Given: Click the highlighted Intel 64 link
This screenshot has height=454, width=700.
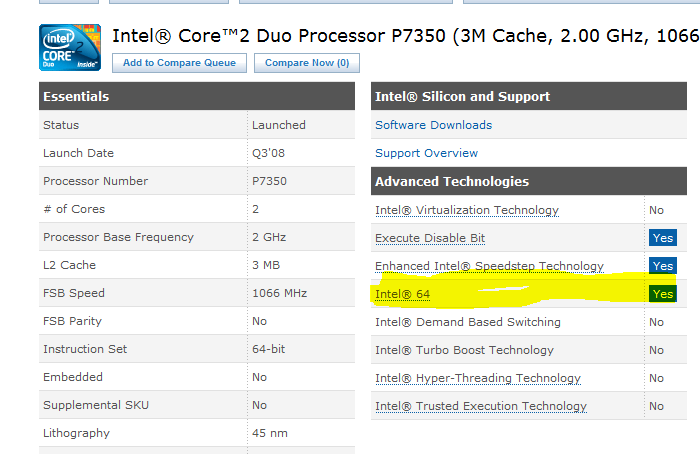Looking at the screenshot, I should click(x=402, y=294).
